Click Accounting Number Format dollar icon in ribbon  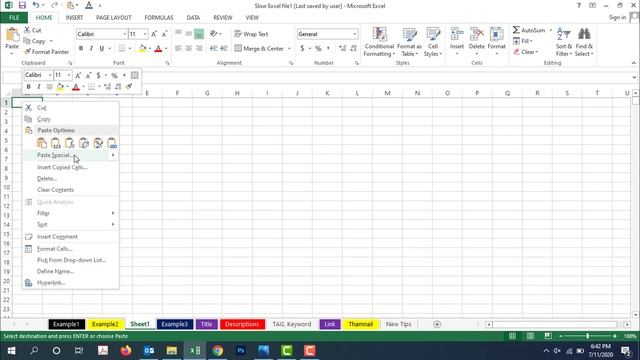click(302, 49)
